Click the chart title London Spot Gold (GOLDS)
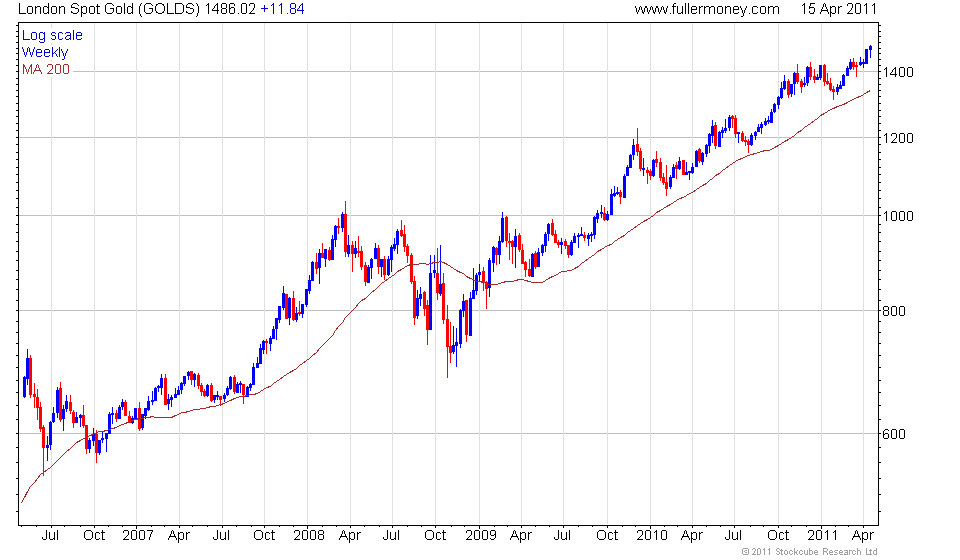This screenshot has width=960, height=560. click(x=109, y=9)
